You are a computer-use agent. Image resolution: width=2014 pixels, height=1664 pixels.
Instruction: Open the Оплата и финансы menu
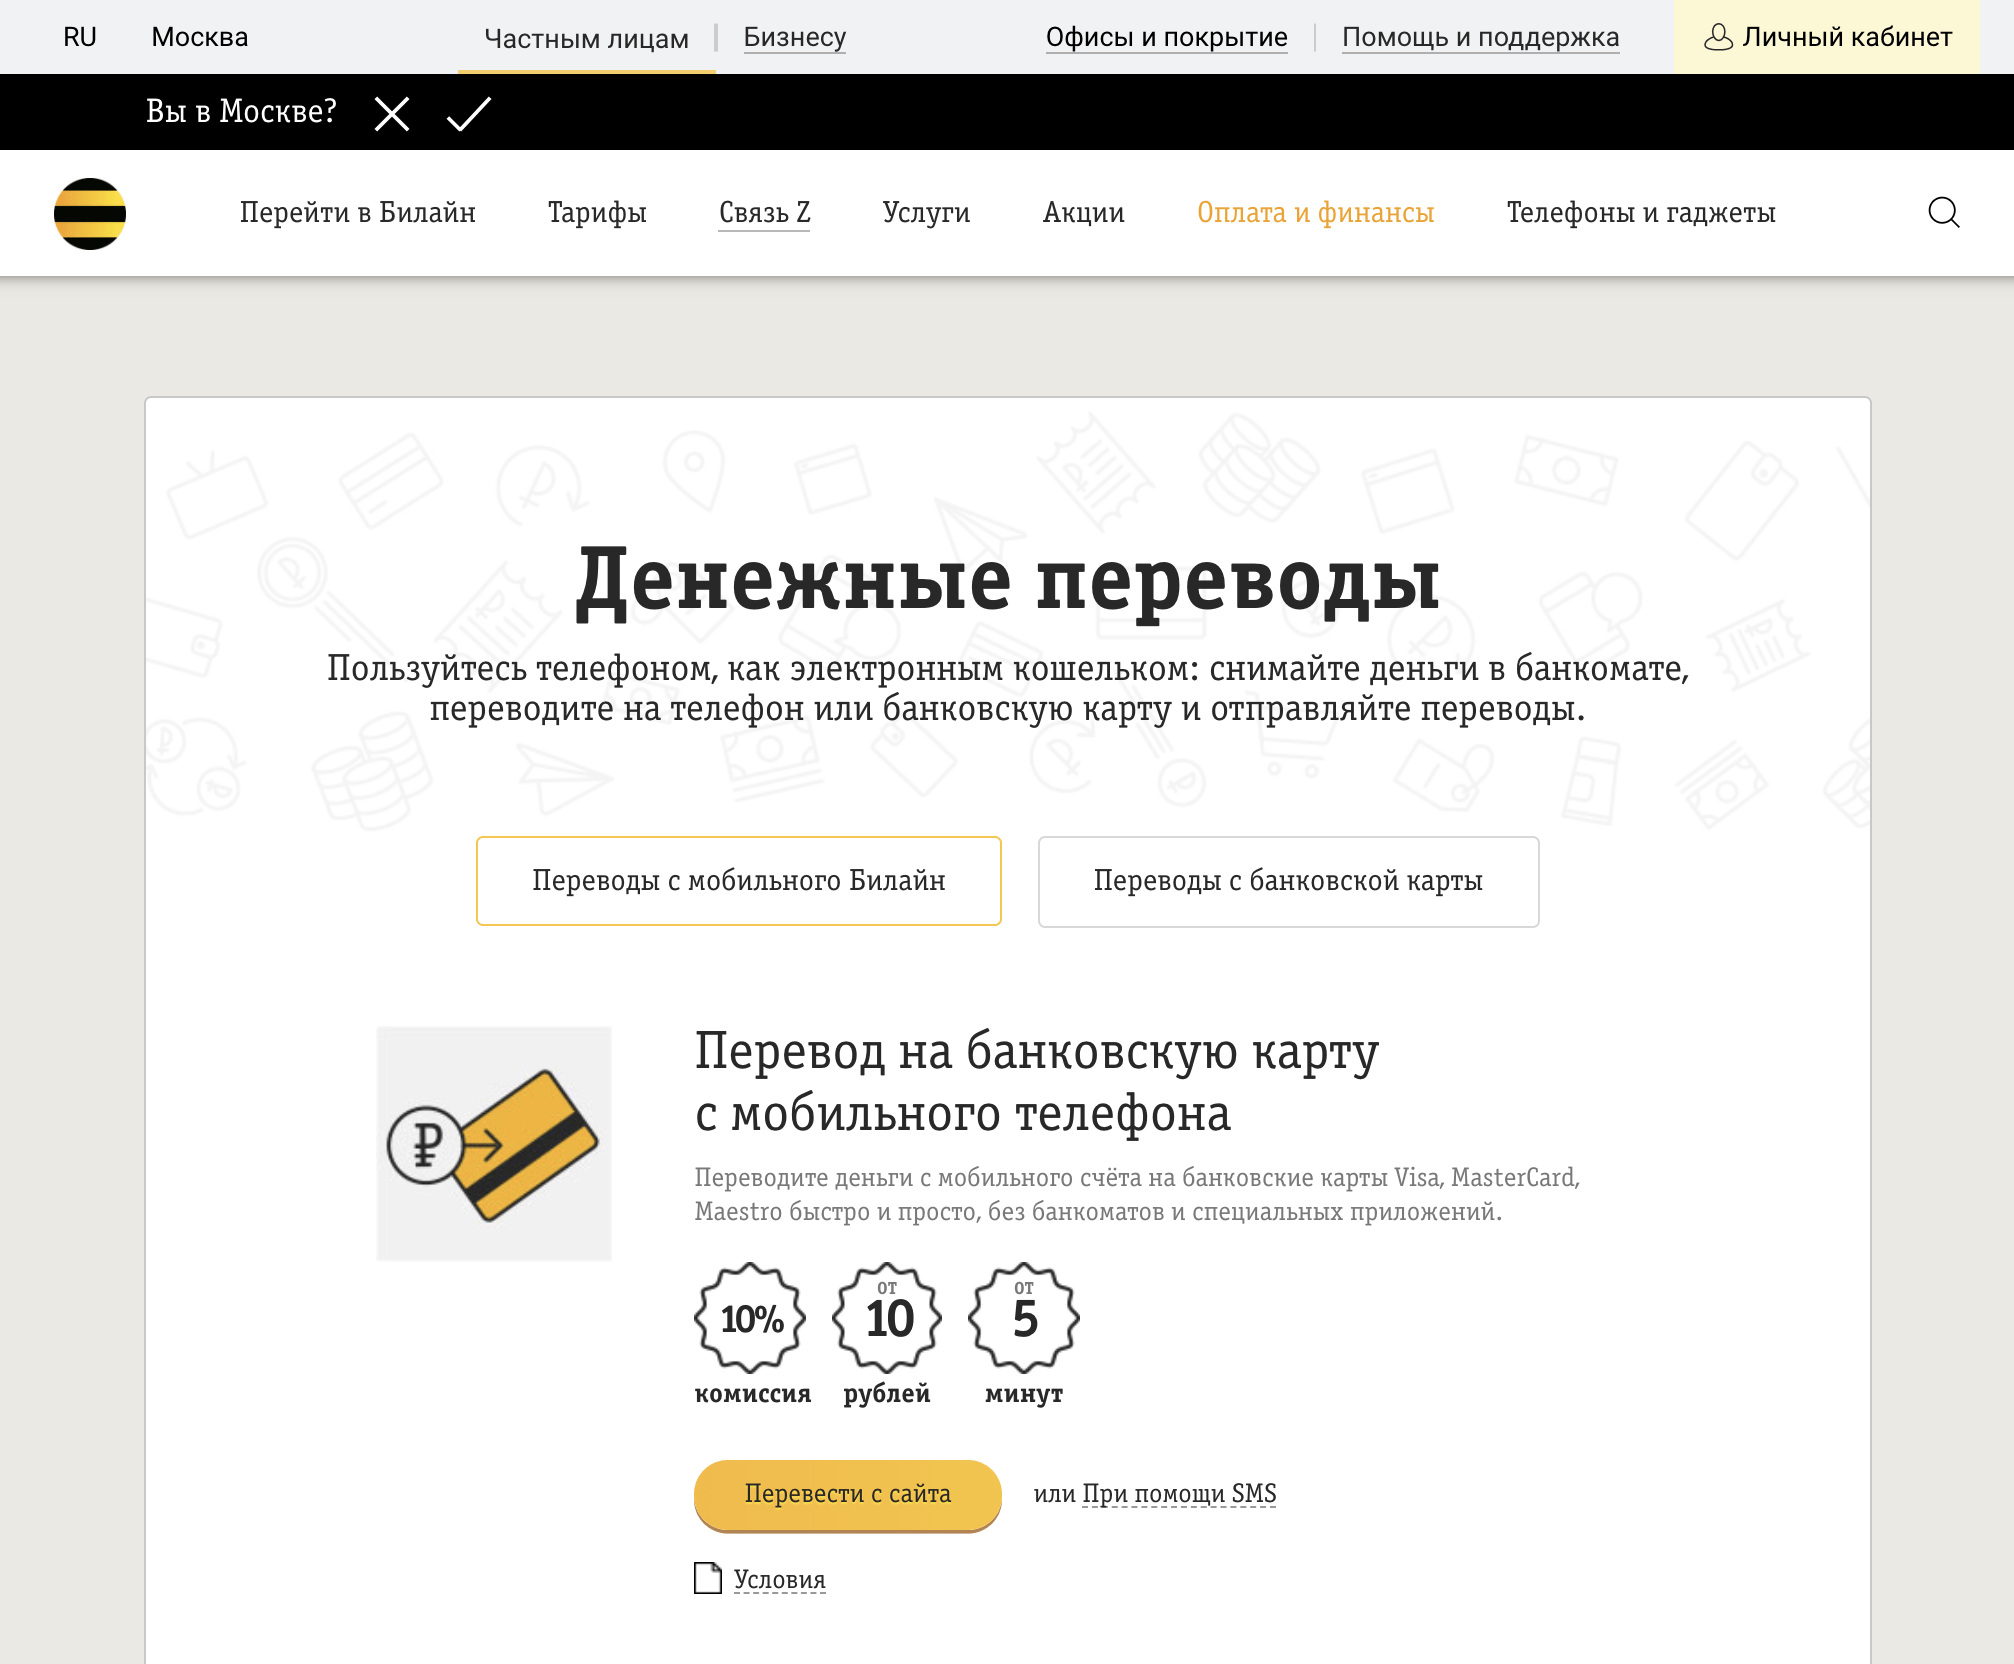click(x=1315, y=212)
